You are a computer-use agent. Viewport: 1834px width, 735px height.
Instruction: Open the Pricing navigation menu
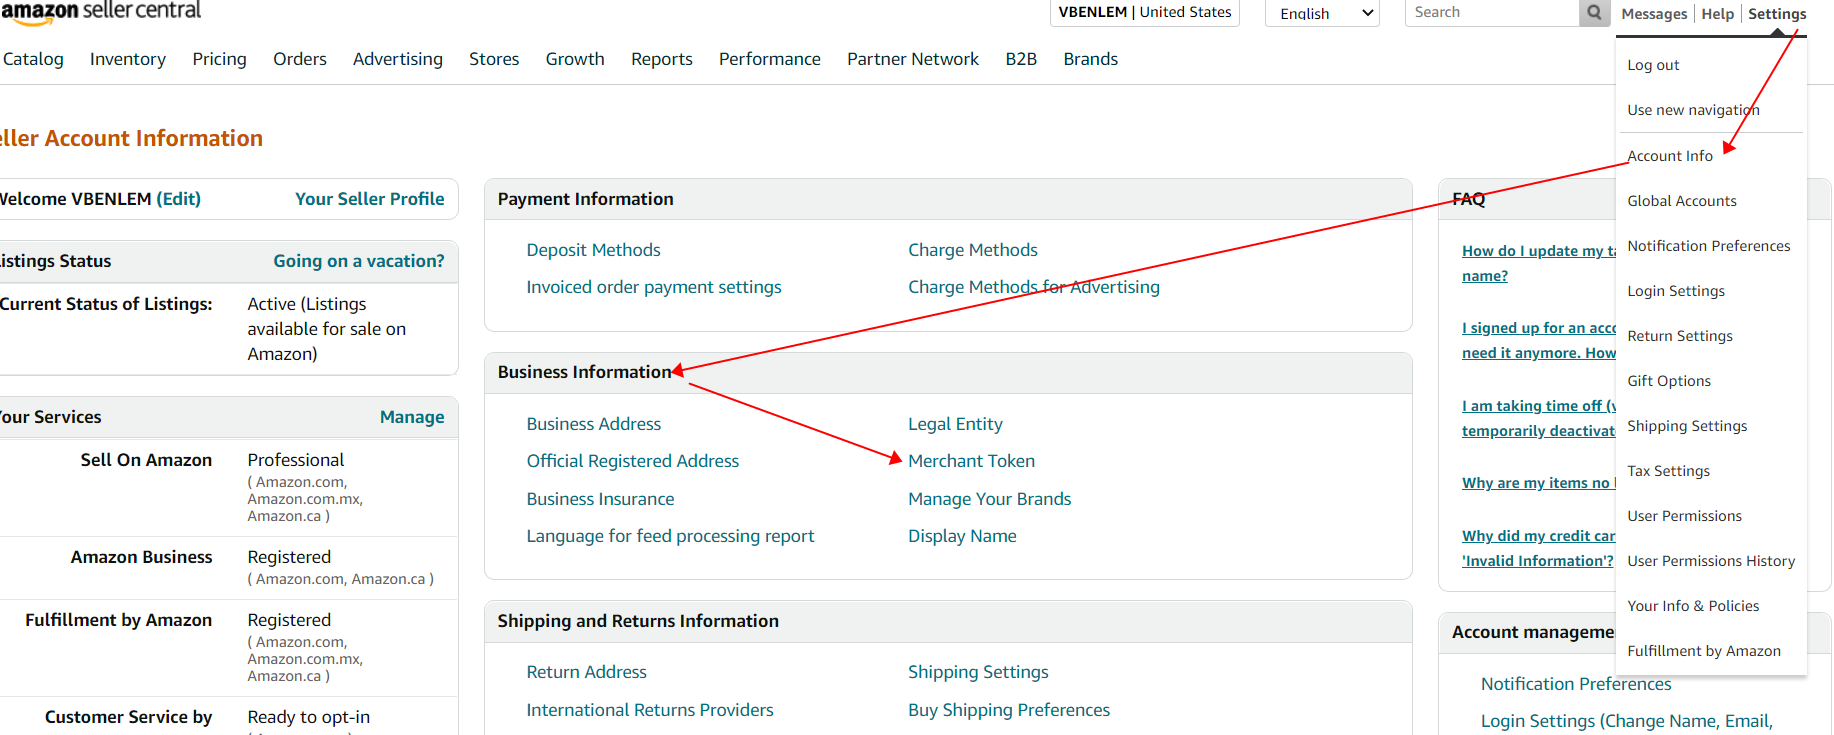(219, 59)
